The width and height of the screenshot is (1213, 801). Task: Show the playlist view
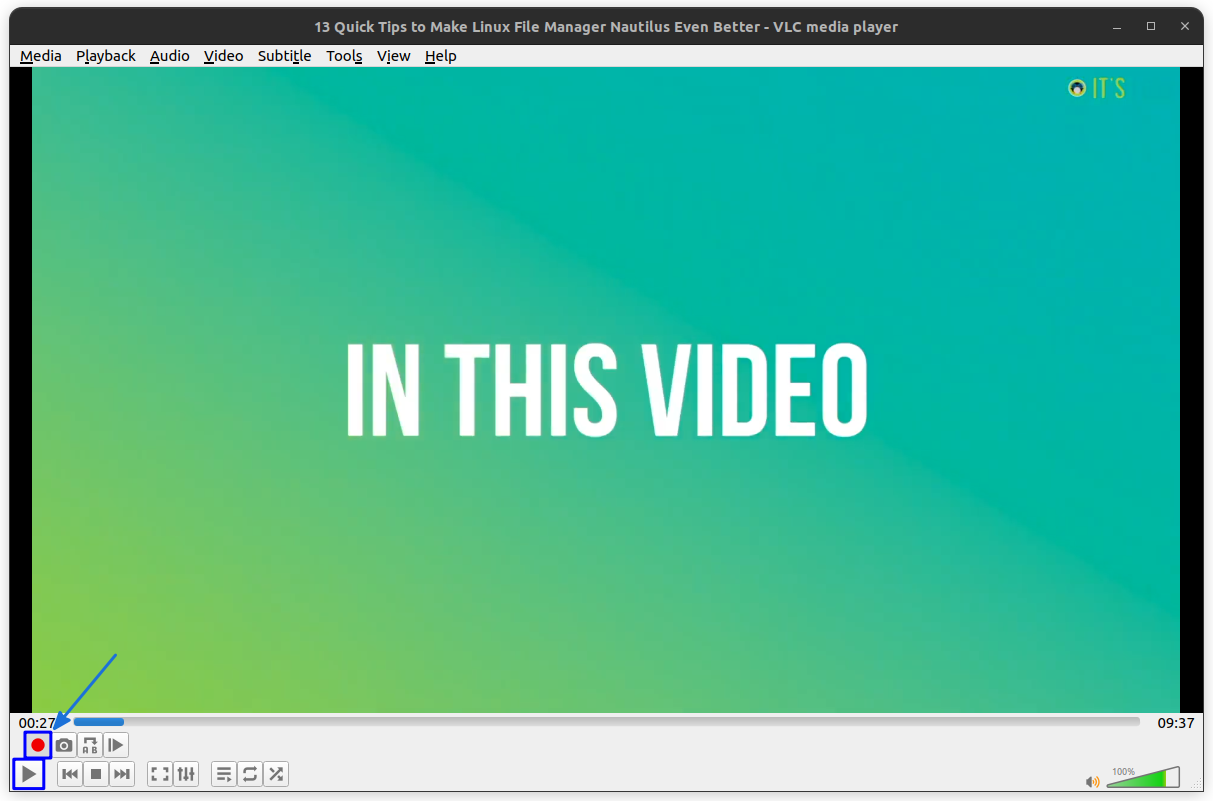click(223, 773)
